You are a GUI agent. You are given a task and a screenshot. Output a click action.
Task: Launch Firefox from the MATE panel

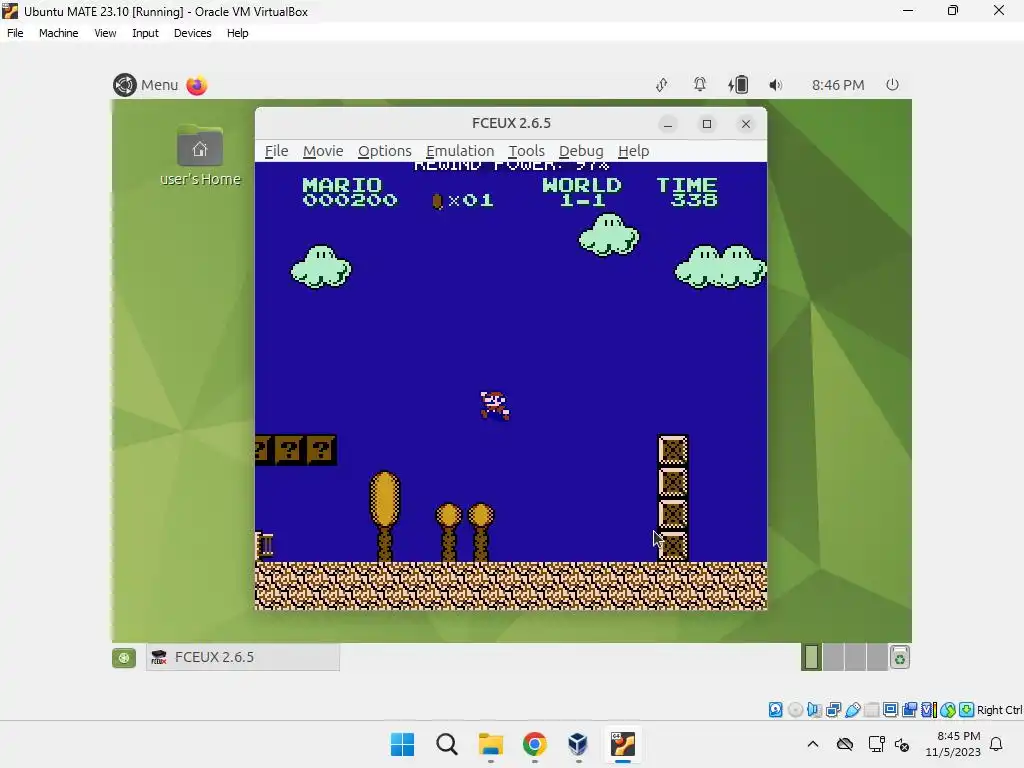pos(197,85)
